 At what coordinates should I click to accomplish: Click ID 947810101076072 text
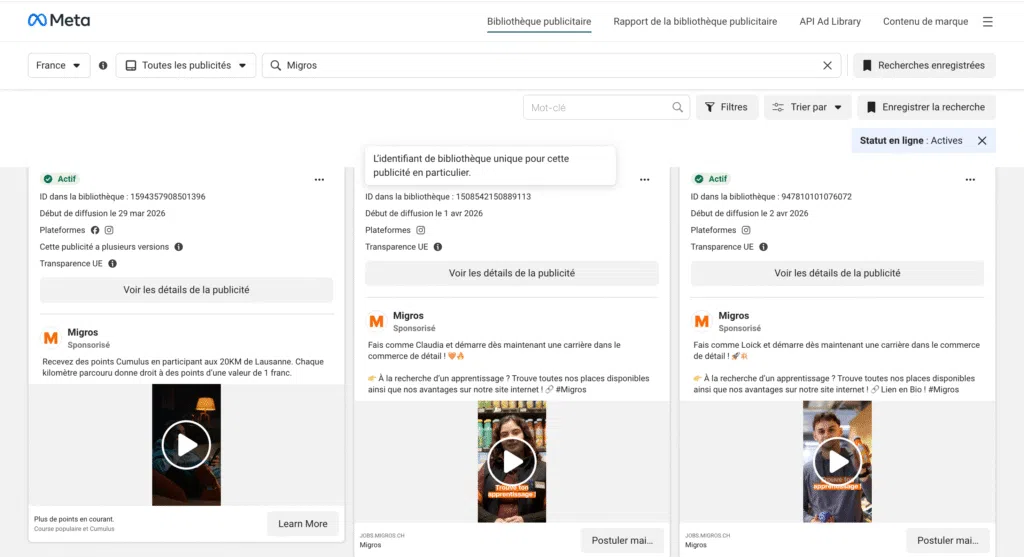771,197
